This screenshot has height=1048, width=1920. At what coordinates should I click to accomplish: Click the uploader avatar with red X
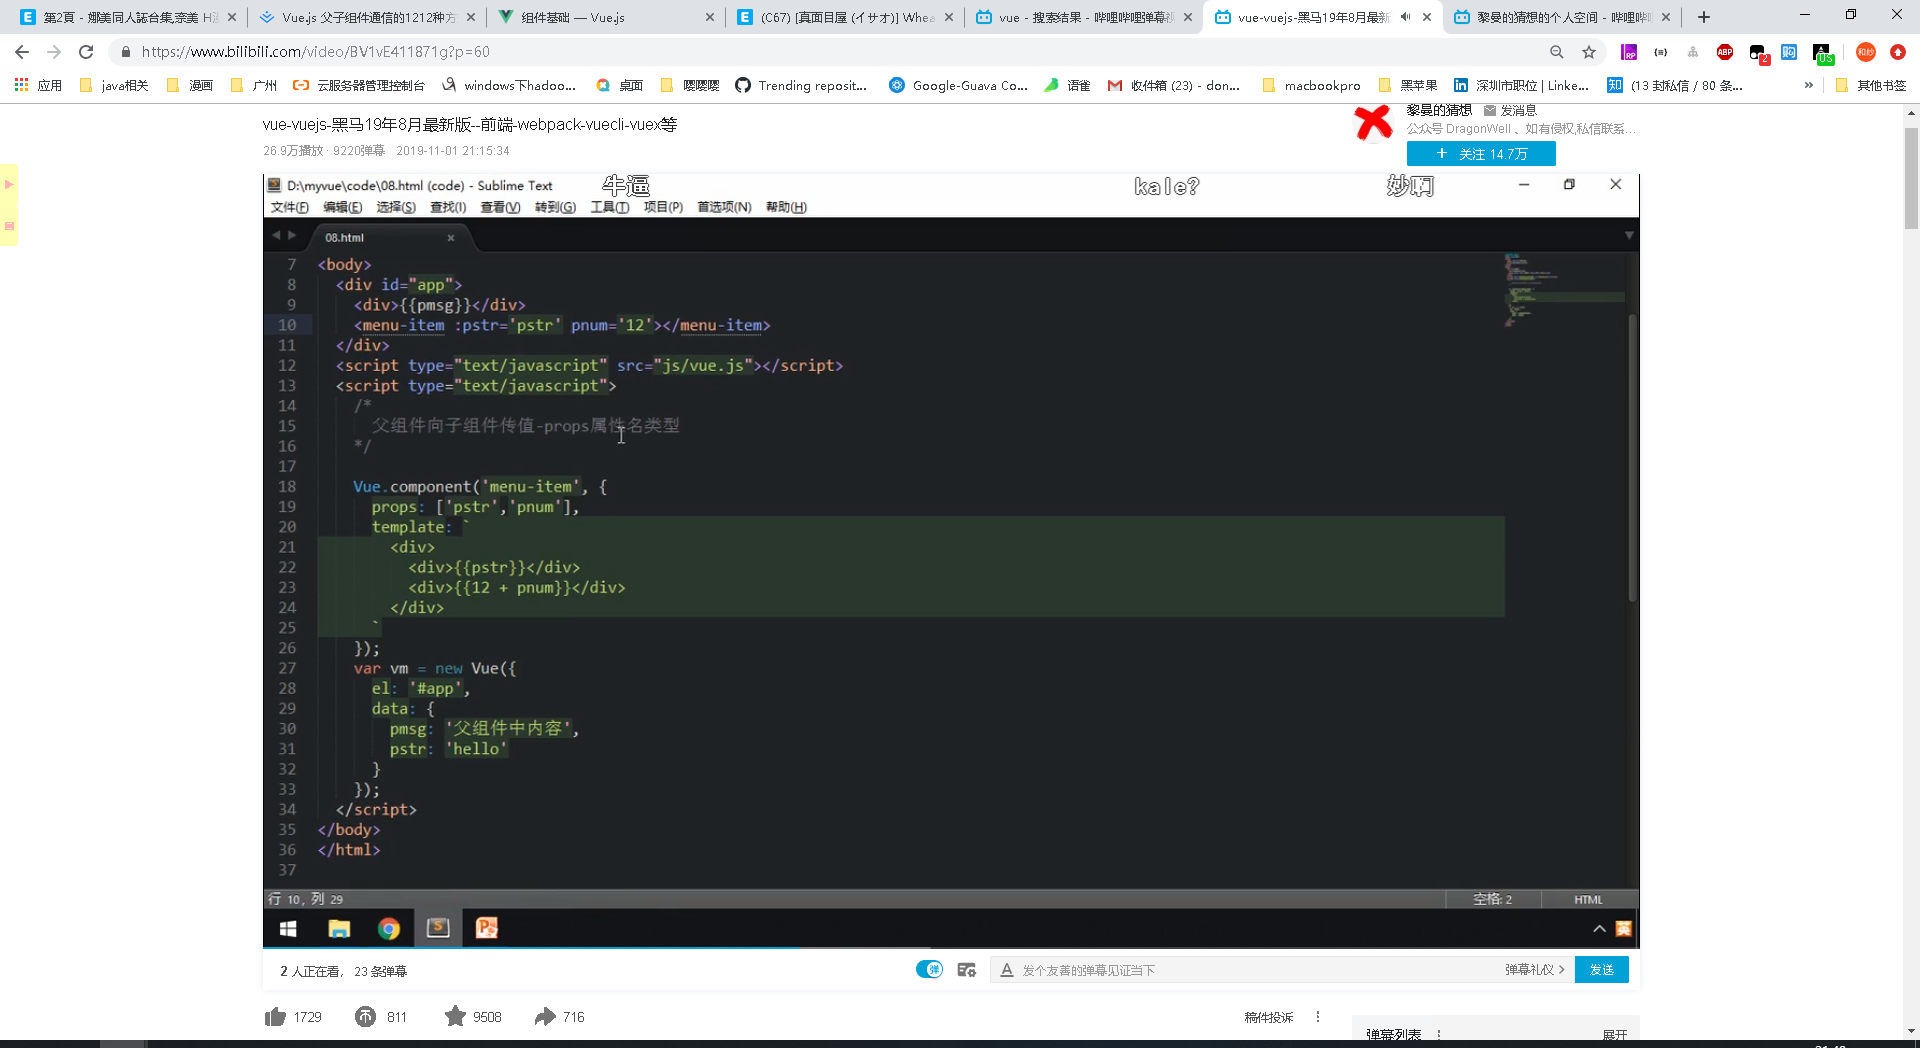(1373, 123)
